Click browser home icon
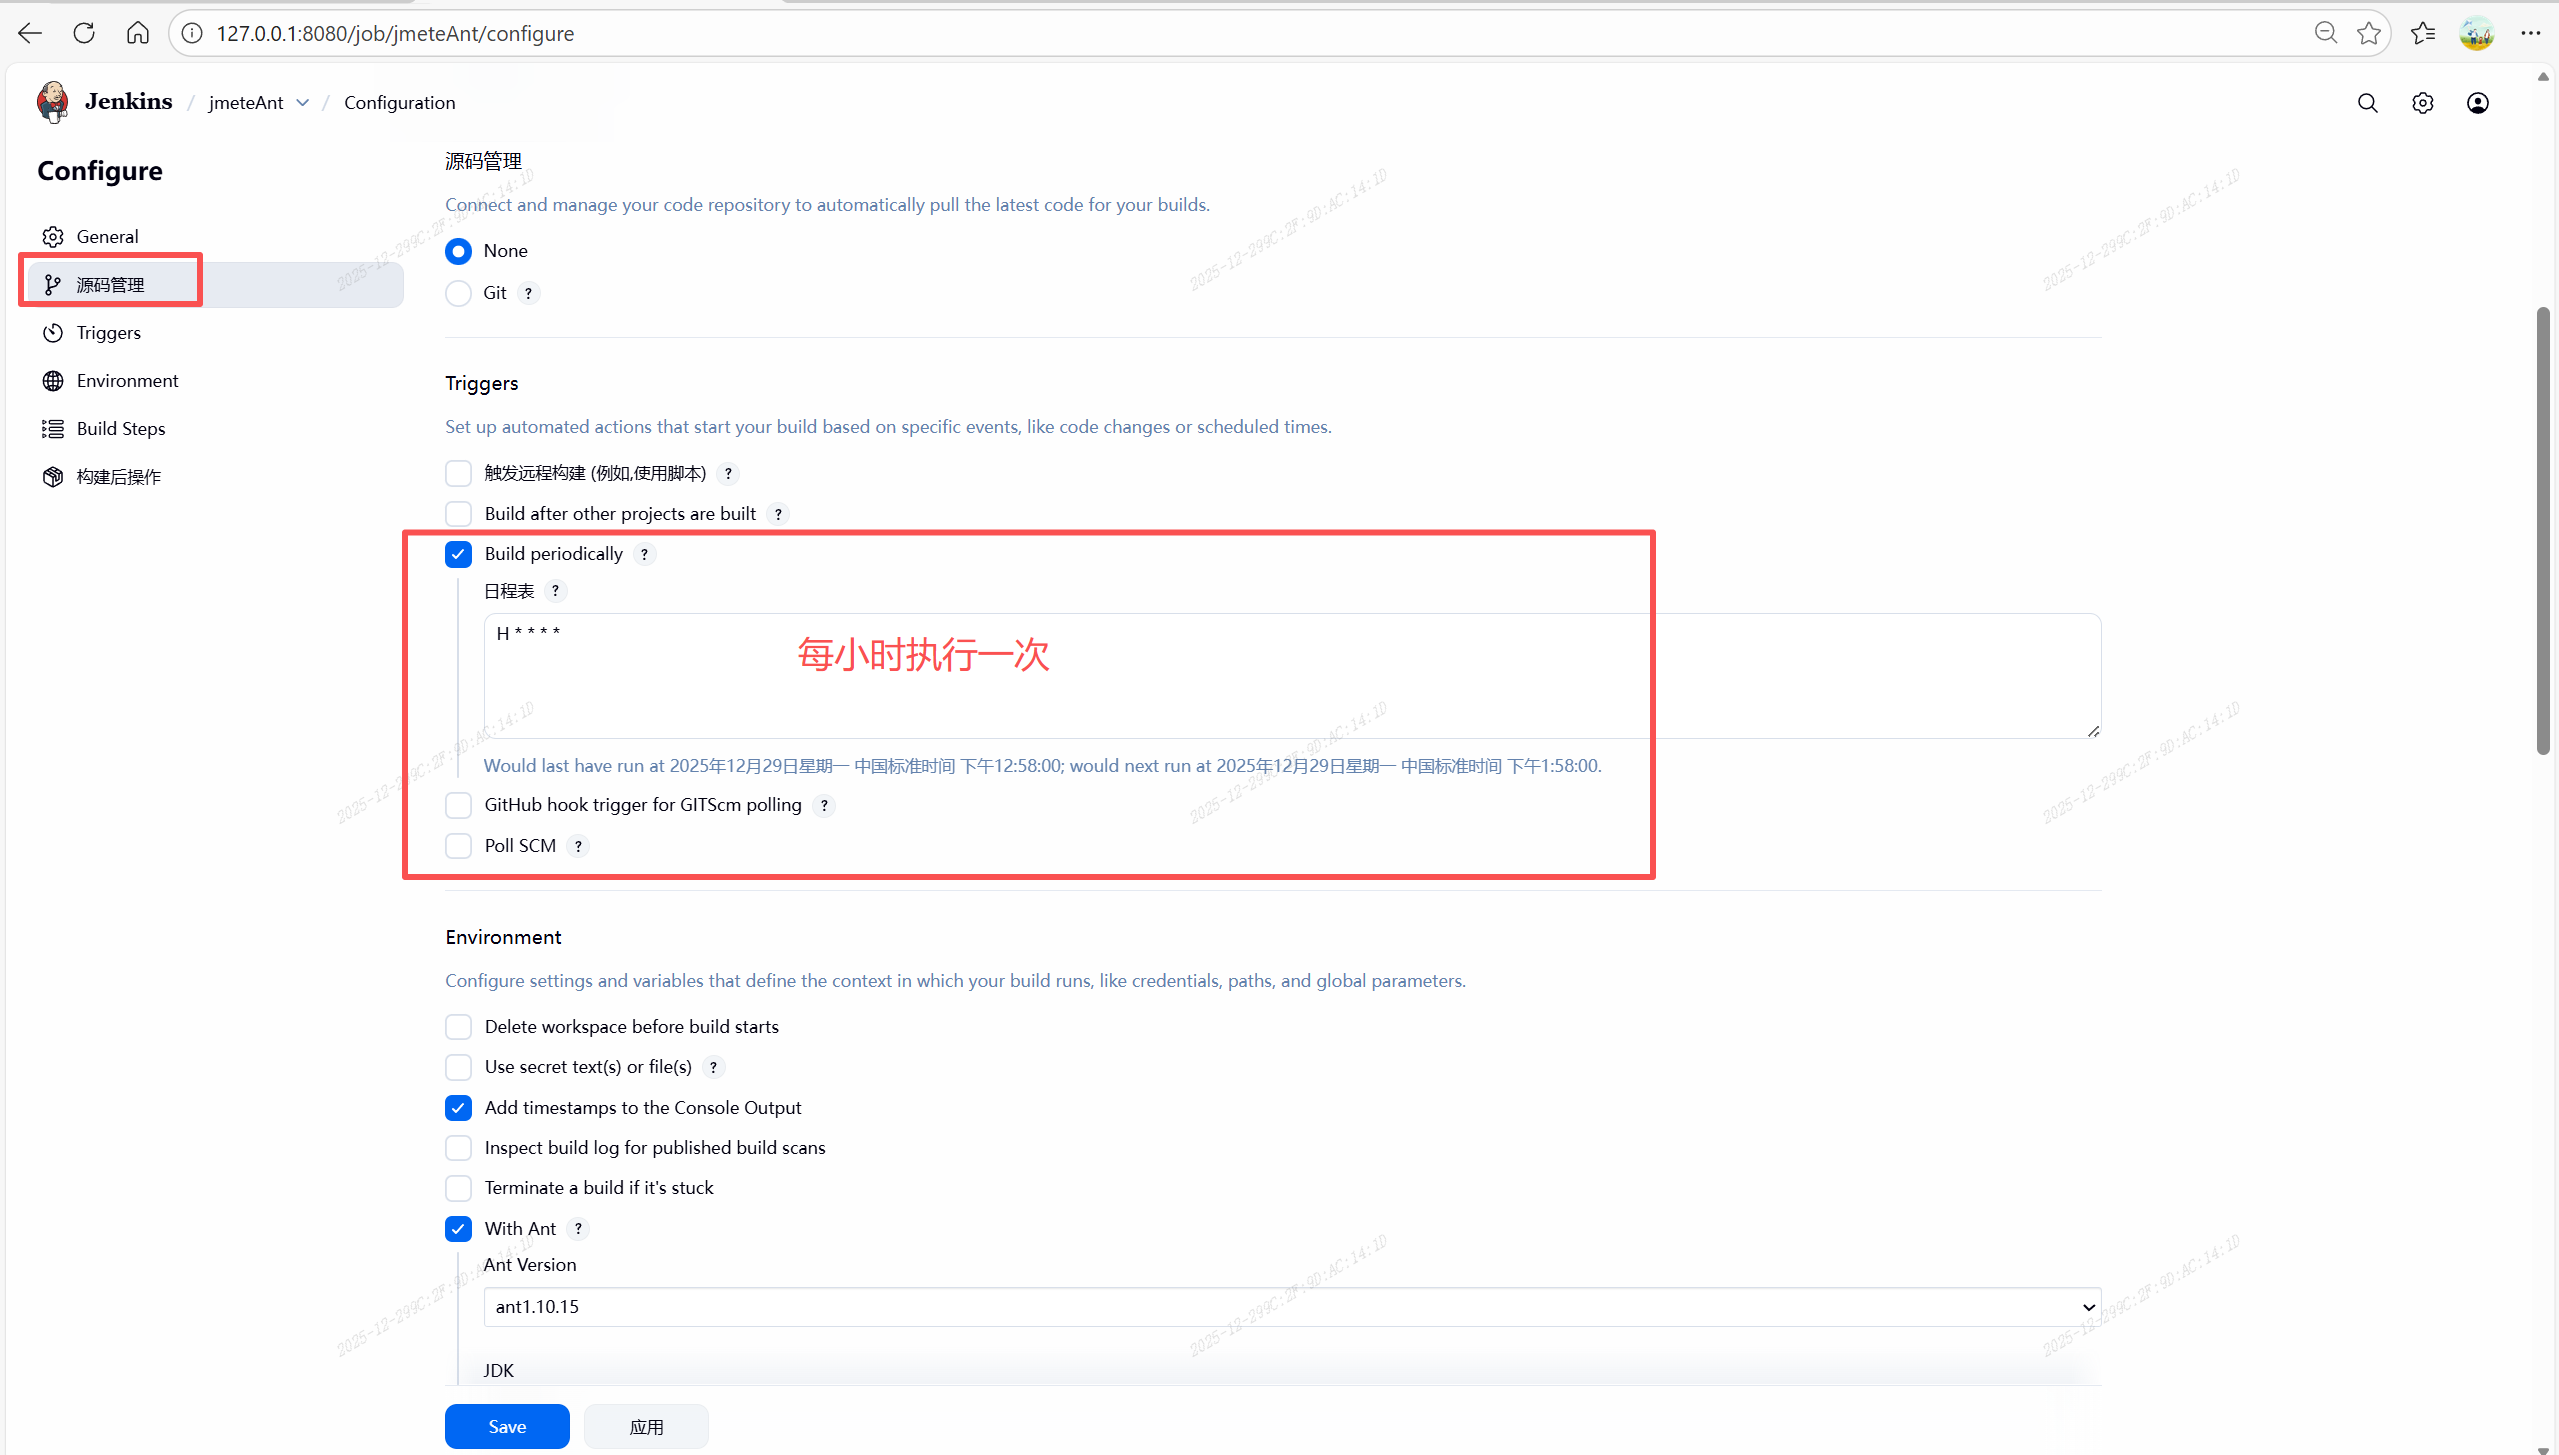The image size is (2559, 1455). [138, 33]
